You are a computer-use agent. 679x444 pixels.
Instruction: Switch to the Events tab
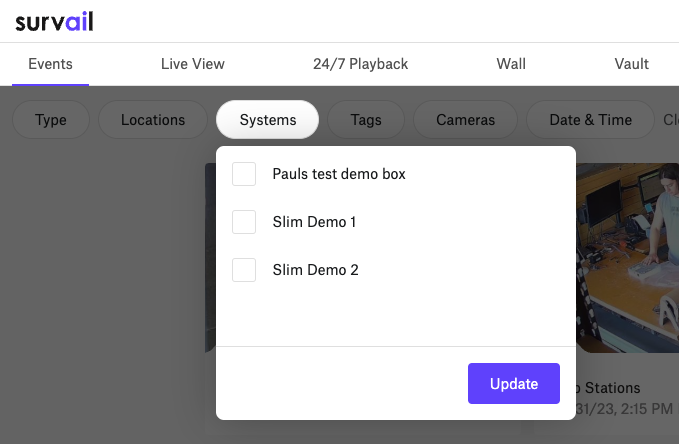(50, 64)
